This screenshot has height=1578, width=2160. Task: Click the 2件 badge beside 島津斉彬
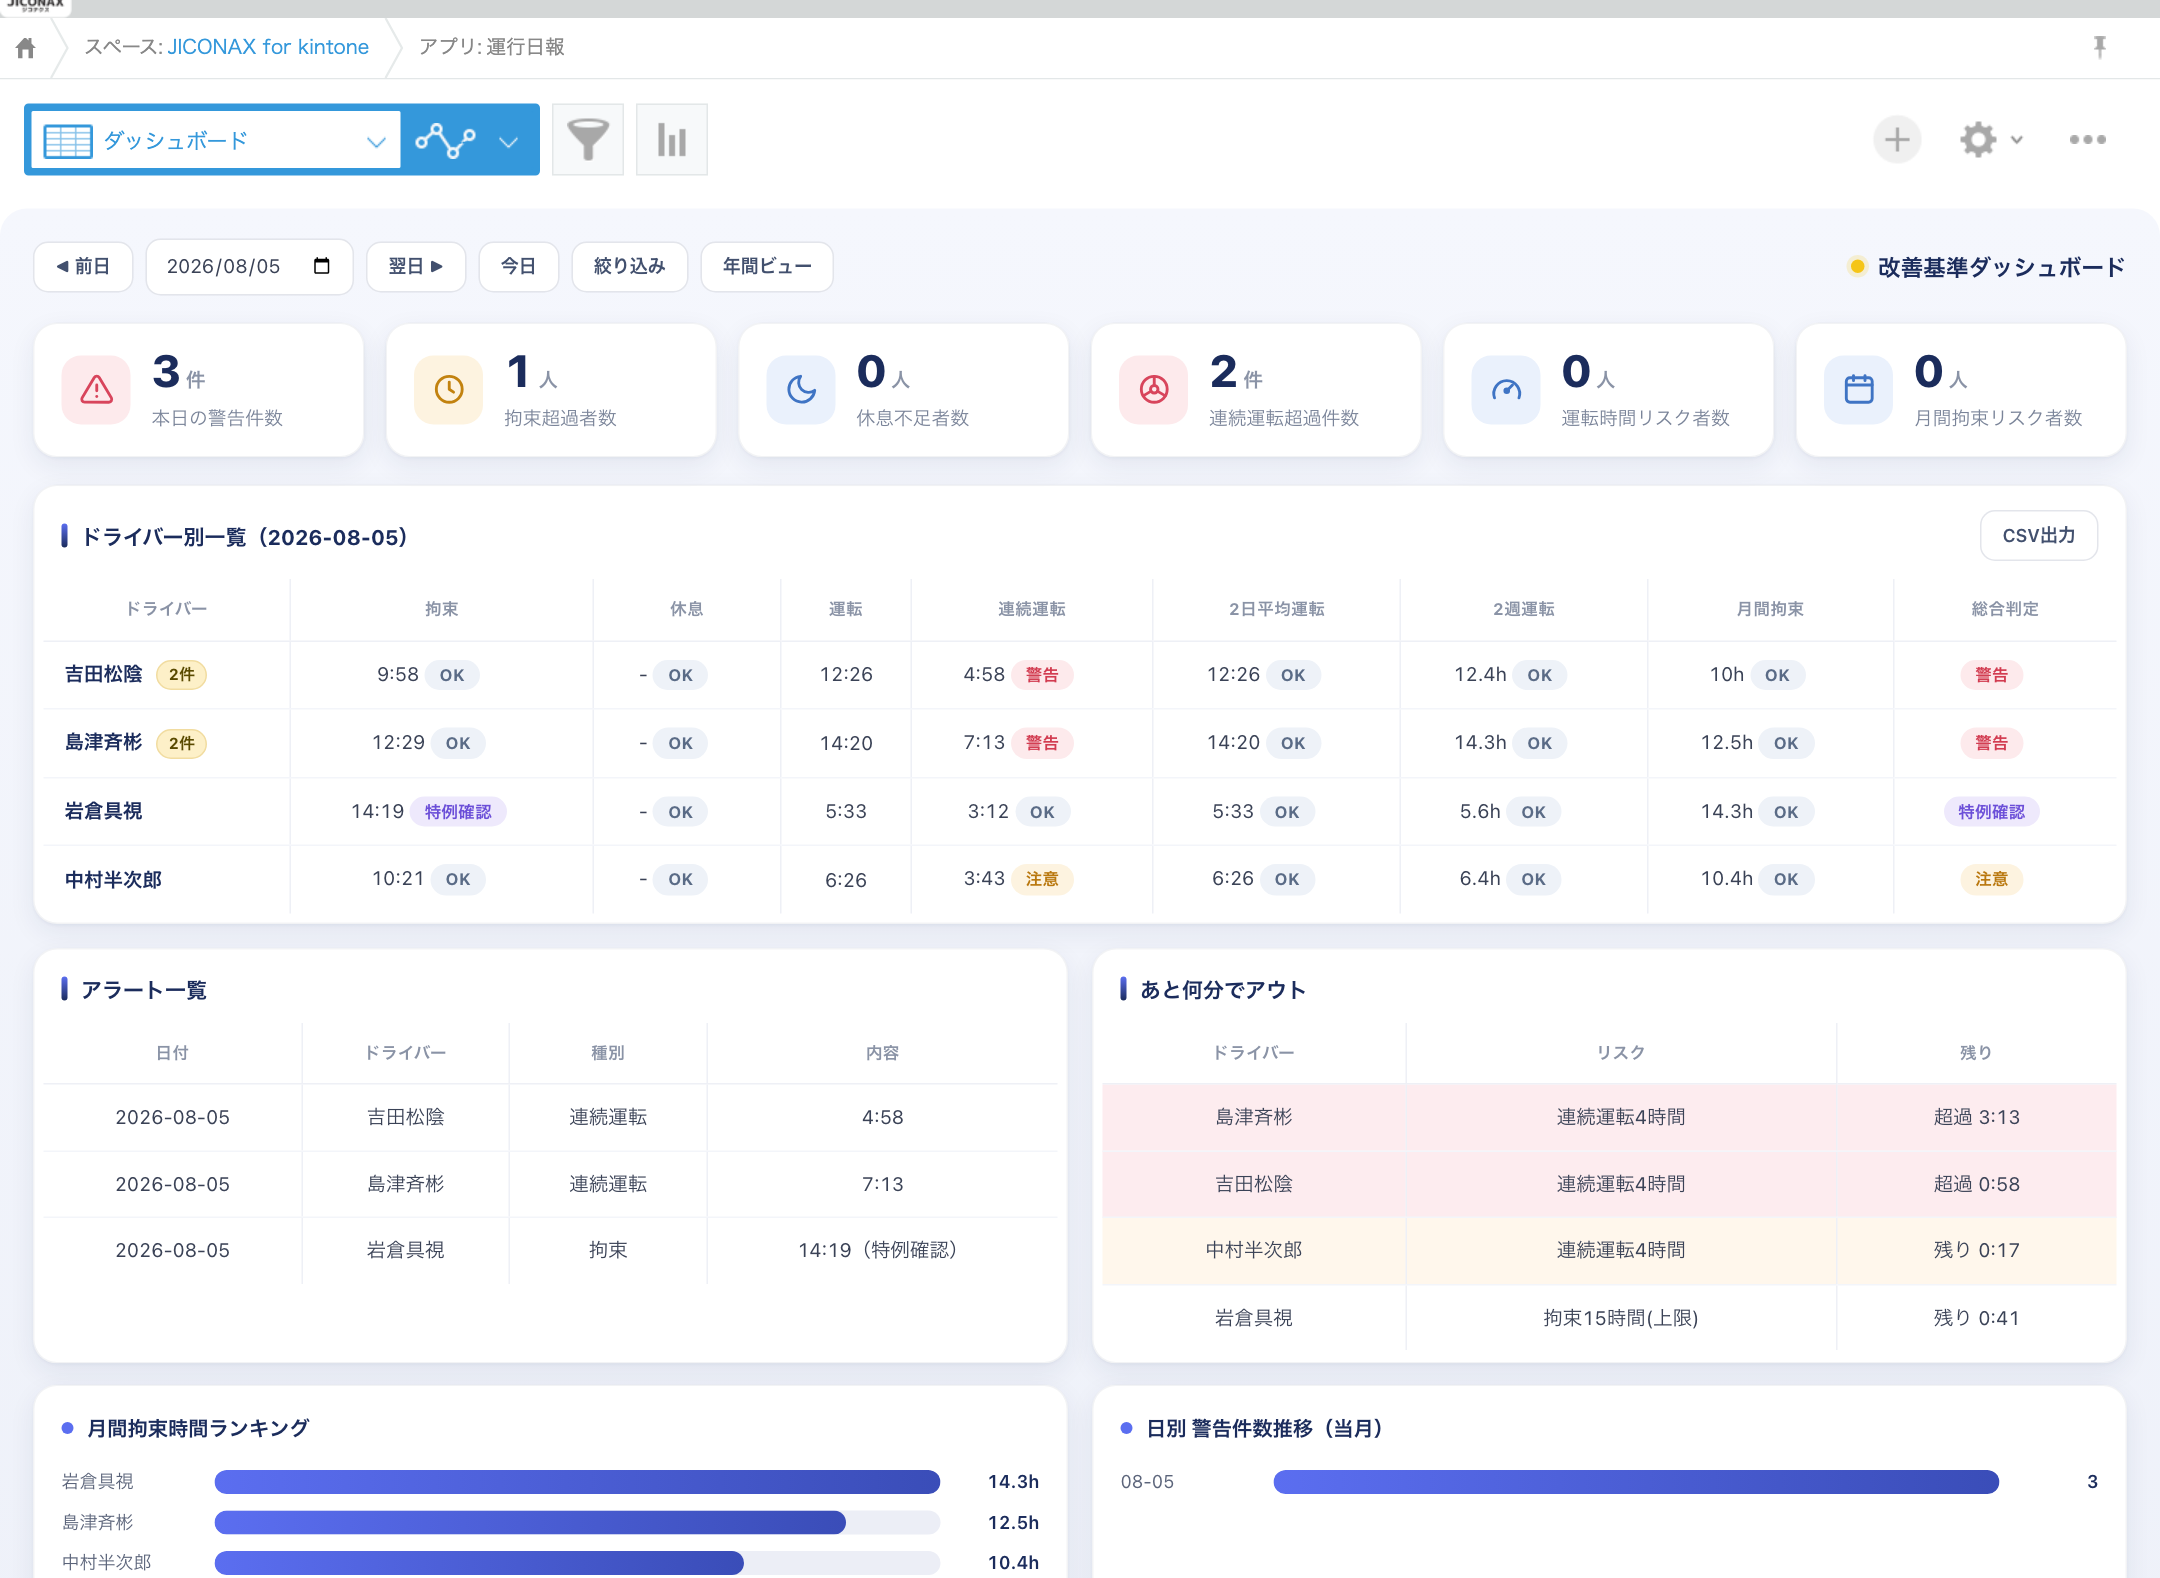(x=181, y=743)
